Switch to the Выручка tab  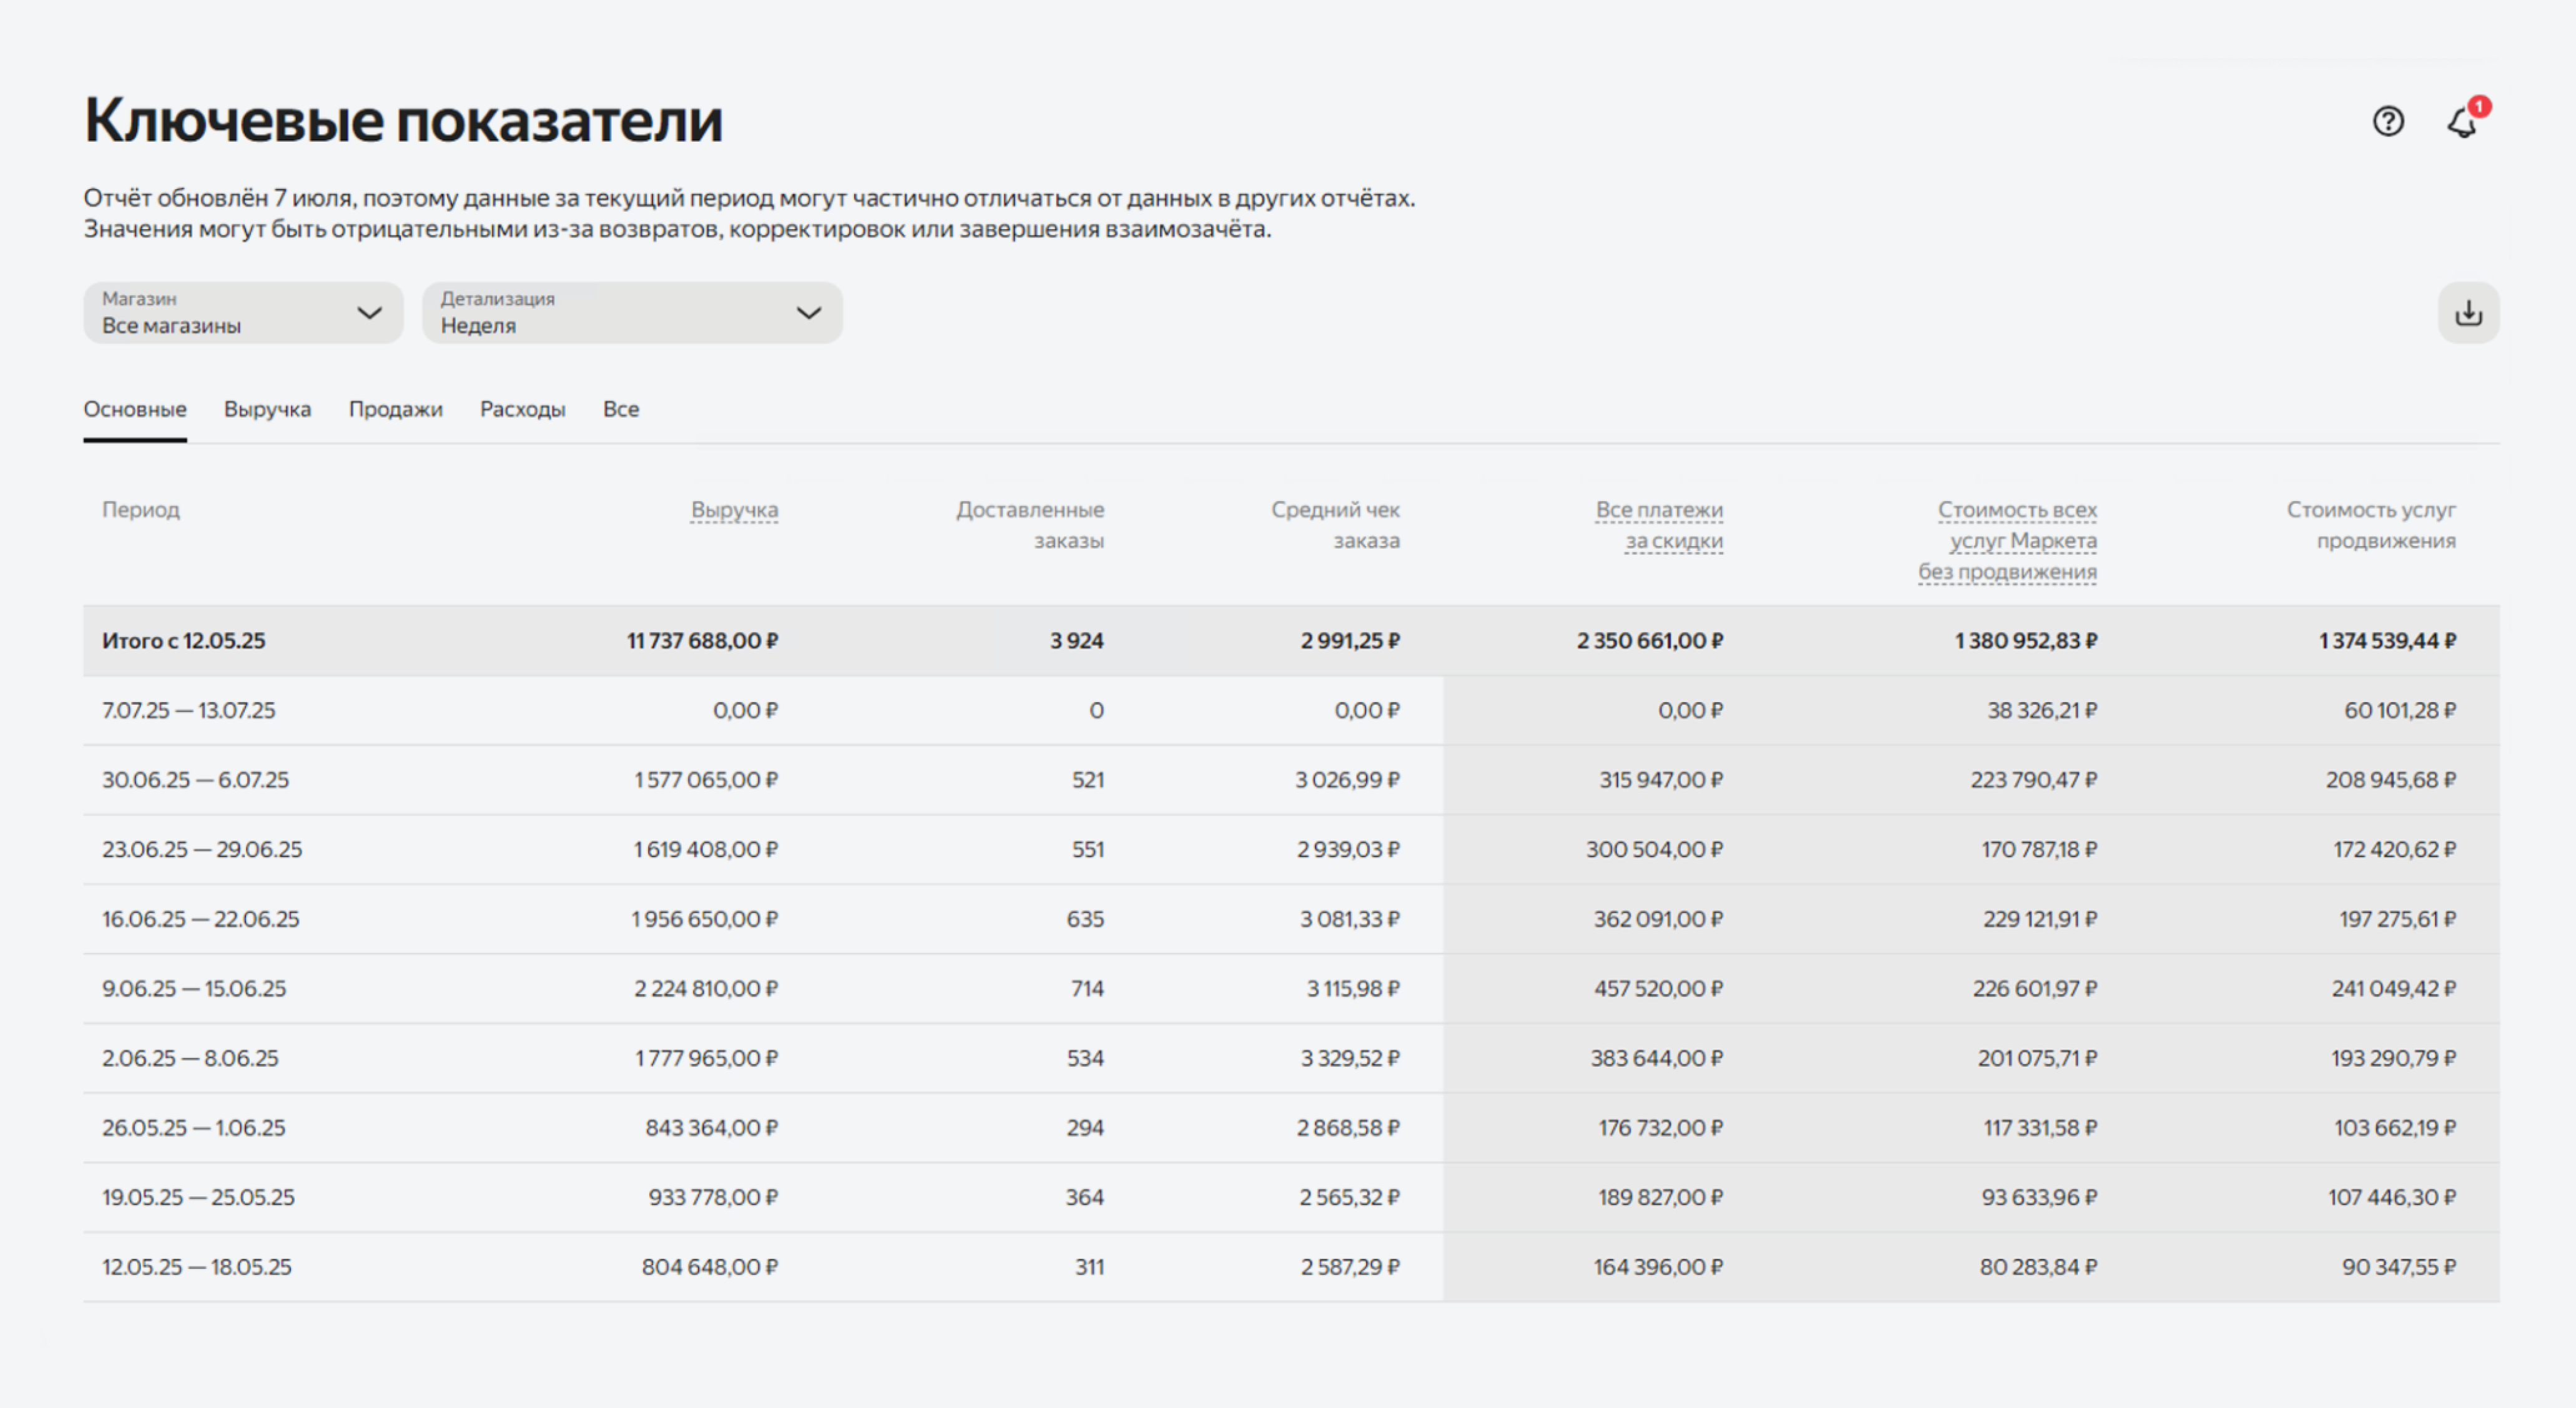point(267,409)
